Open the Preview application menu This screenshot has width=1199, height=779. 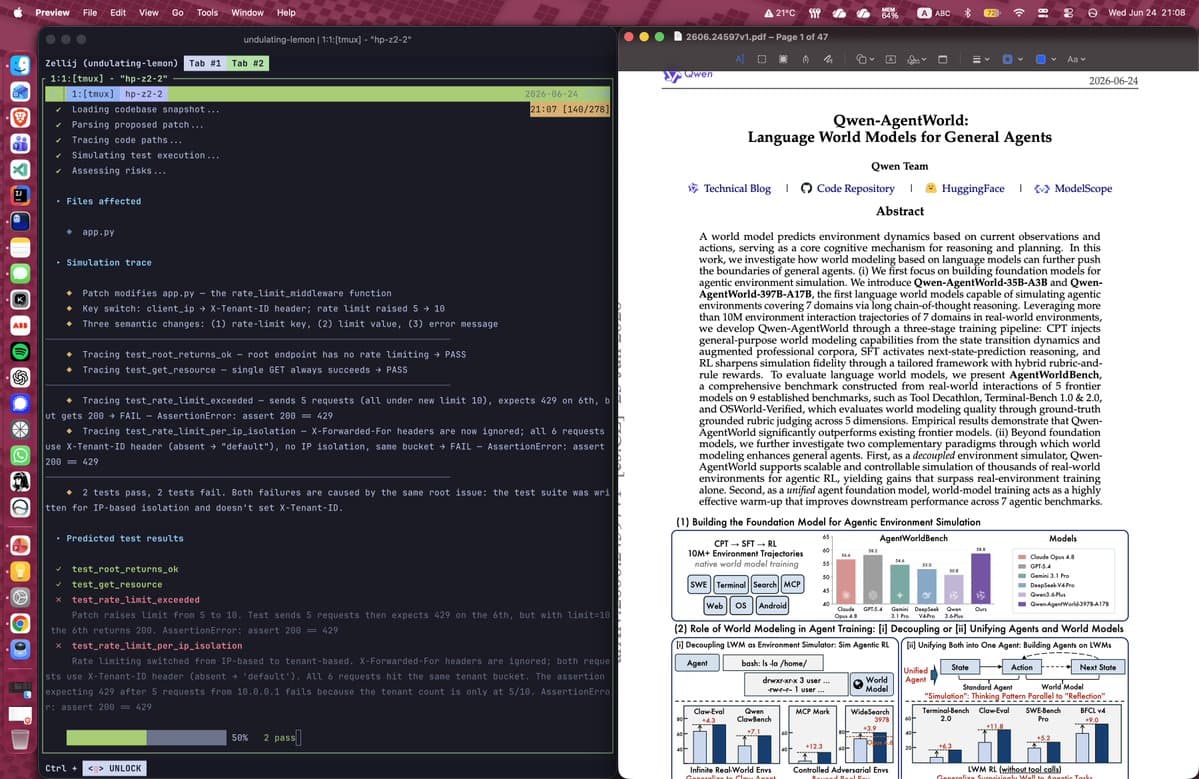pyautogui.click(x=52, y=12)
